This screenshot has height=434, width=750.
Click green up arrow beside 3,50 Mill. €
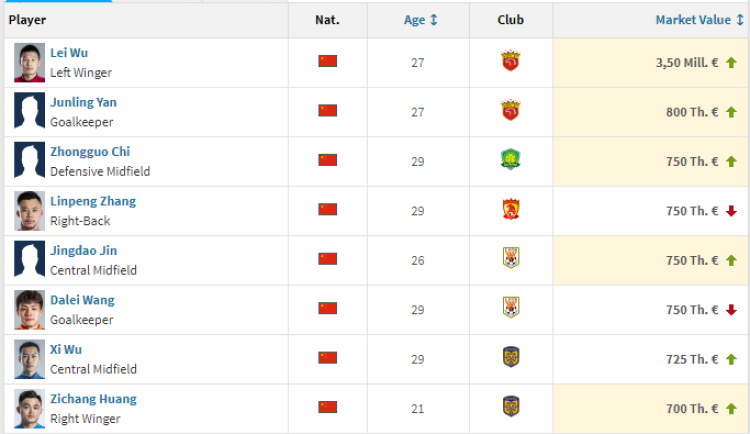pos(731,63)
